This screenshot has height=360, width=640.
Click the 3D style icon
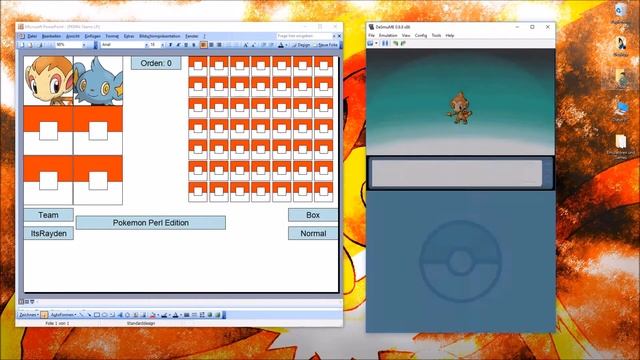[218, 315]
